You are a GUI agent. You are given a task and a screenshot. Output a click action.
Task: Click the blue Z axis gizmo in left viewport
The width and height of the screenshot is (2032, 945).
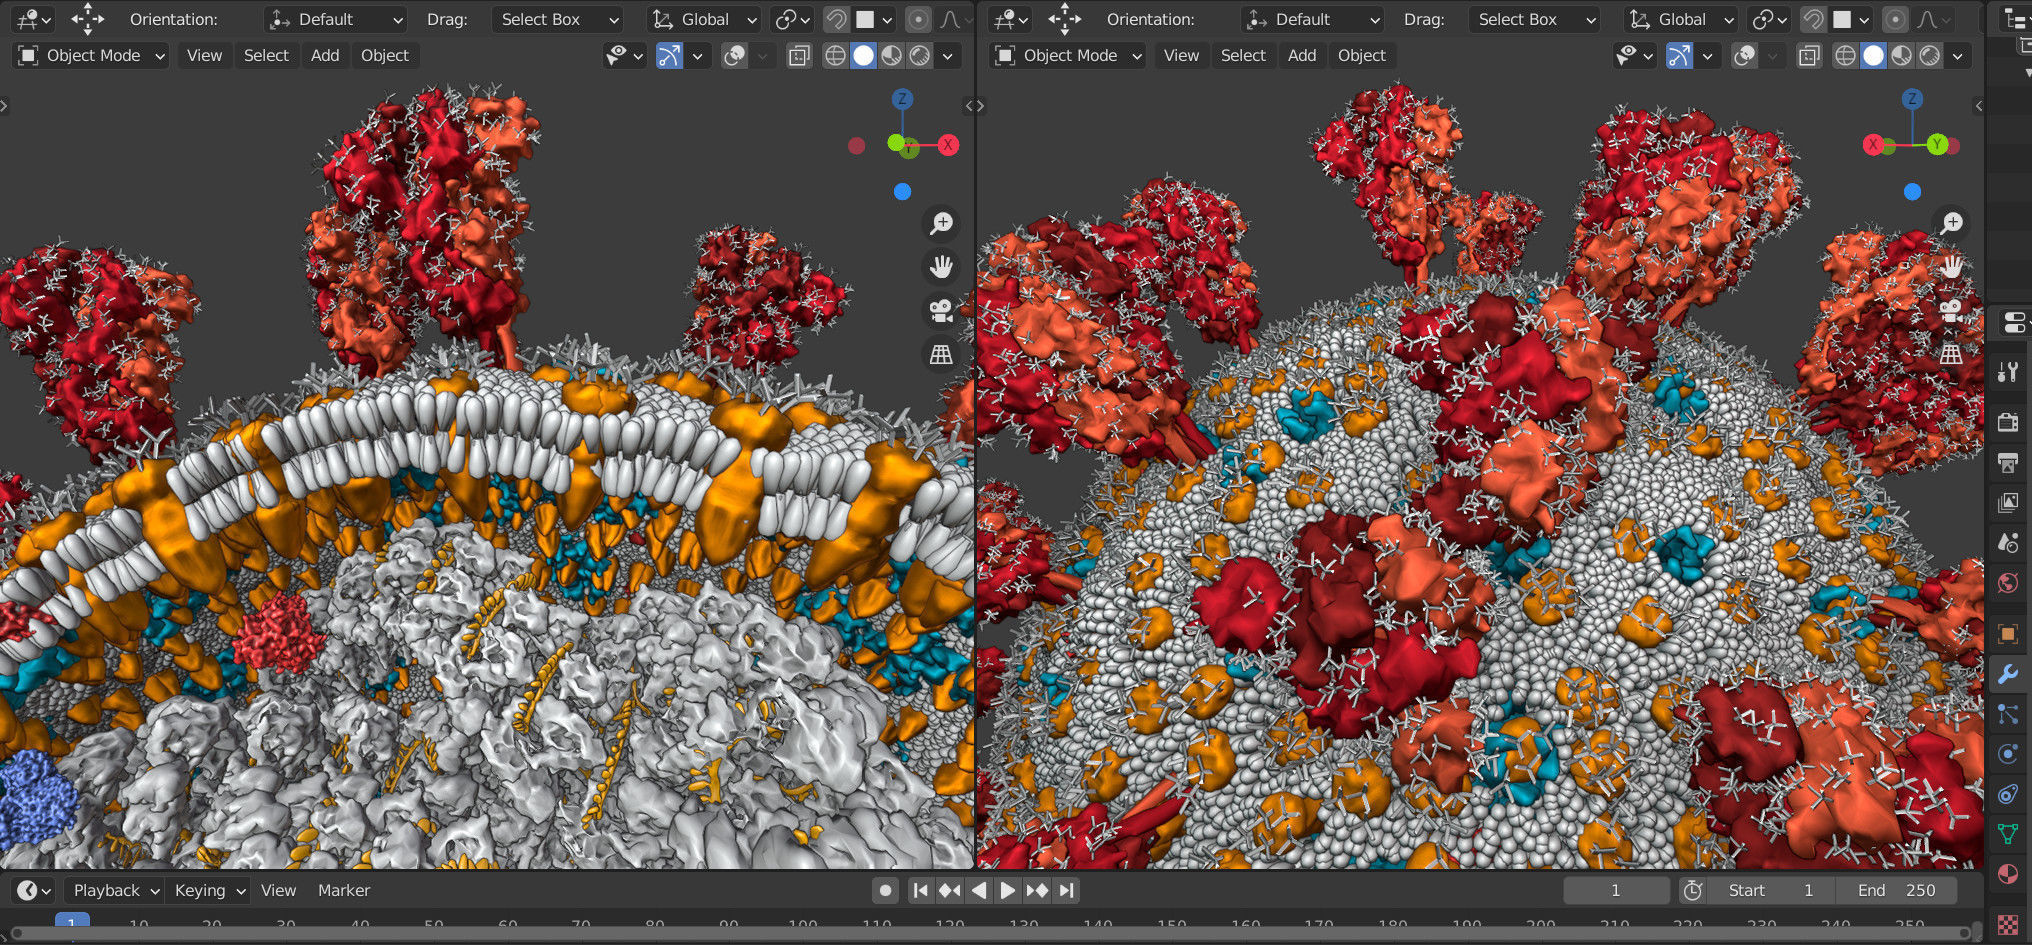[902, 99]
